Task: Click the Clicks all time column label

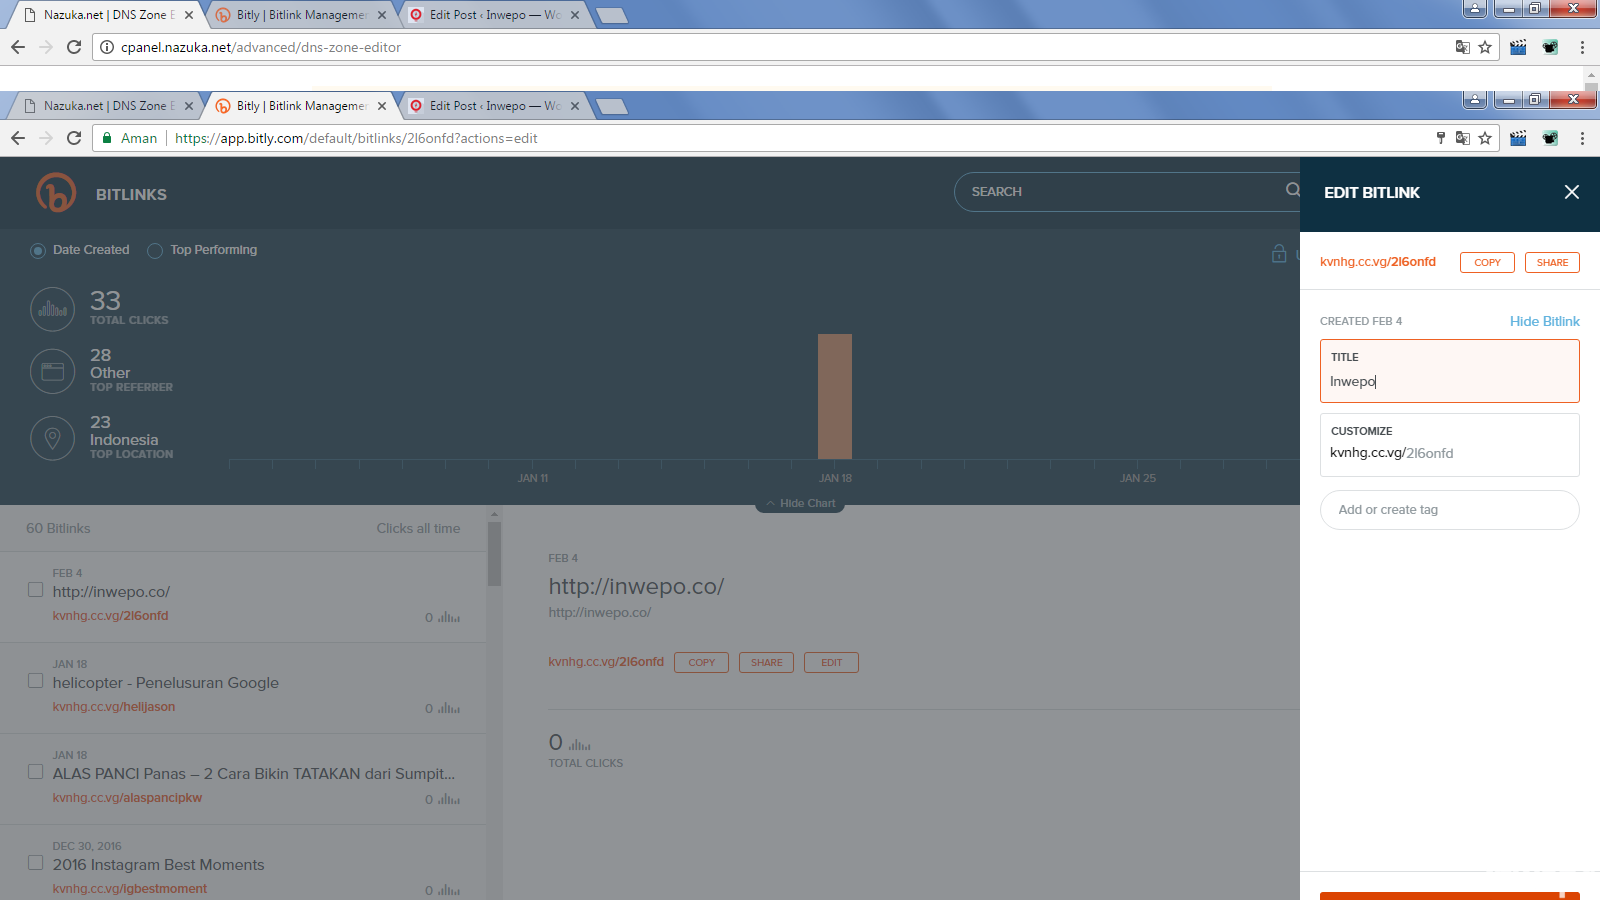Action: coord(418,528)
